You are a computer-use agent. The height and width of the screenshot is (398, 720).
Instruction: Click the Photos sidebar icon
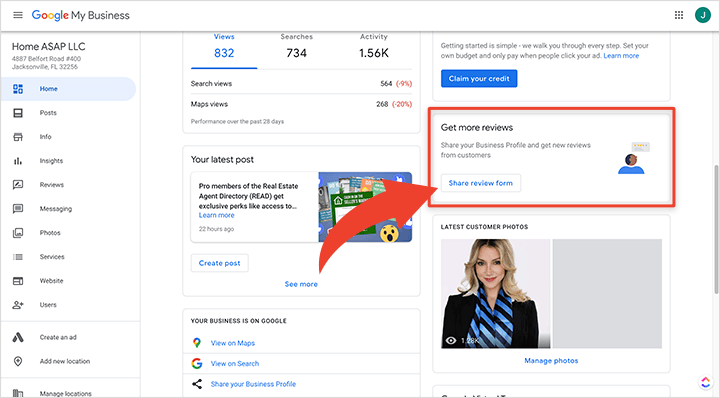click(x=18, y=233)
